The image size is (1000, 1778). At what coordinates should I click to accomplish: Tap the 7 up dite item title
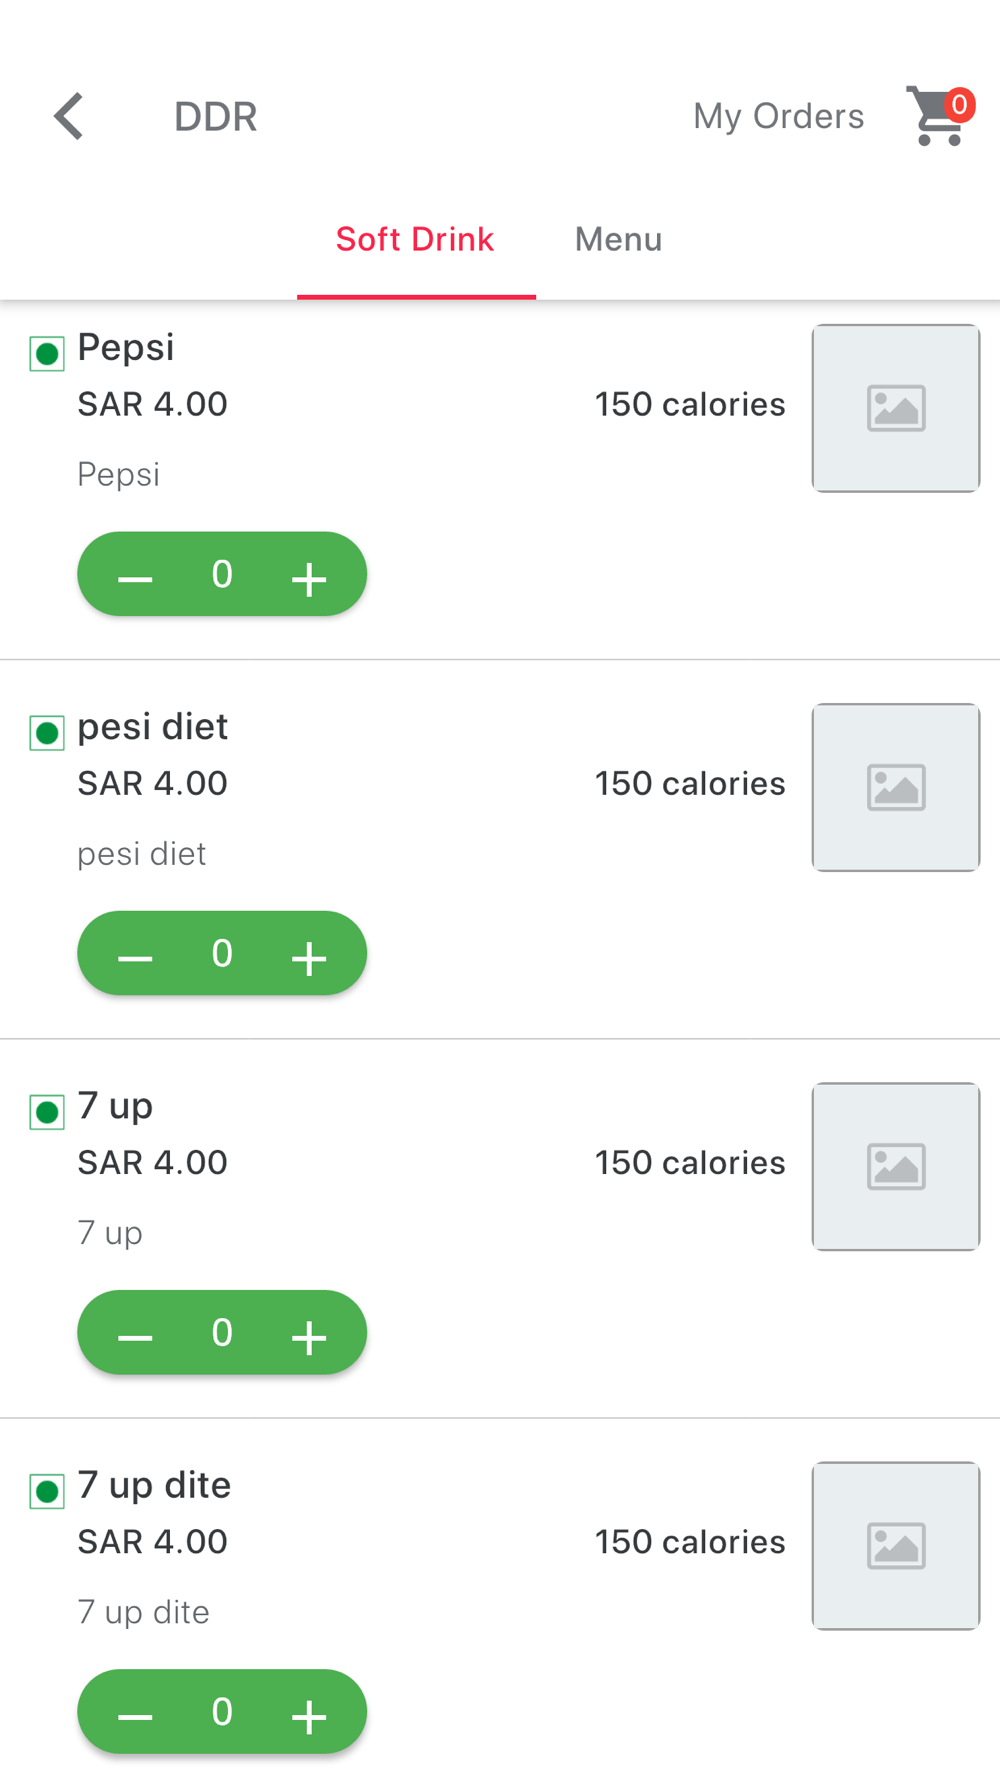(x=154, y=1485)
